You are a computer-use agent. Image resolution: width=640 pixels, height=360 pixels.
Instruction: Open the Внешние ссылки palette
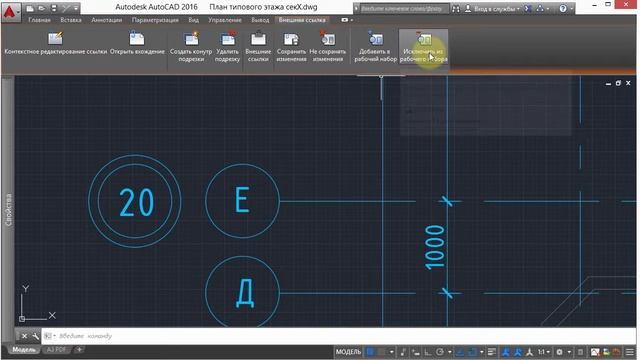coord(258,47)
